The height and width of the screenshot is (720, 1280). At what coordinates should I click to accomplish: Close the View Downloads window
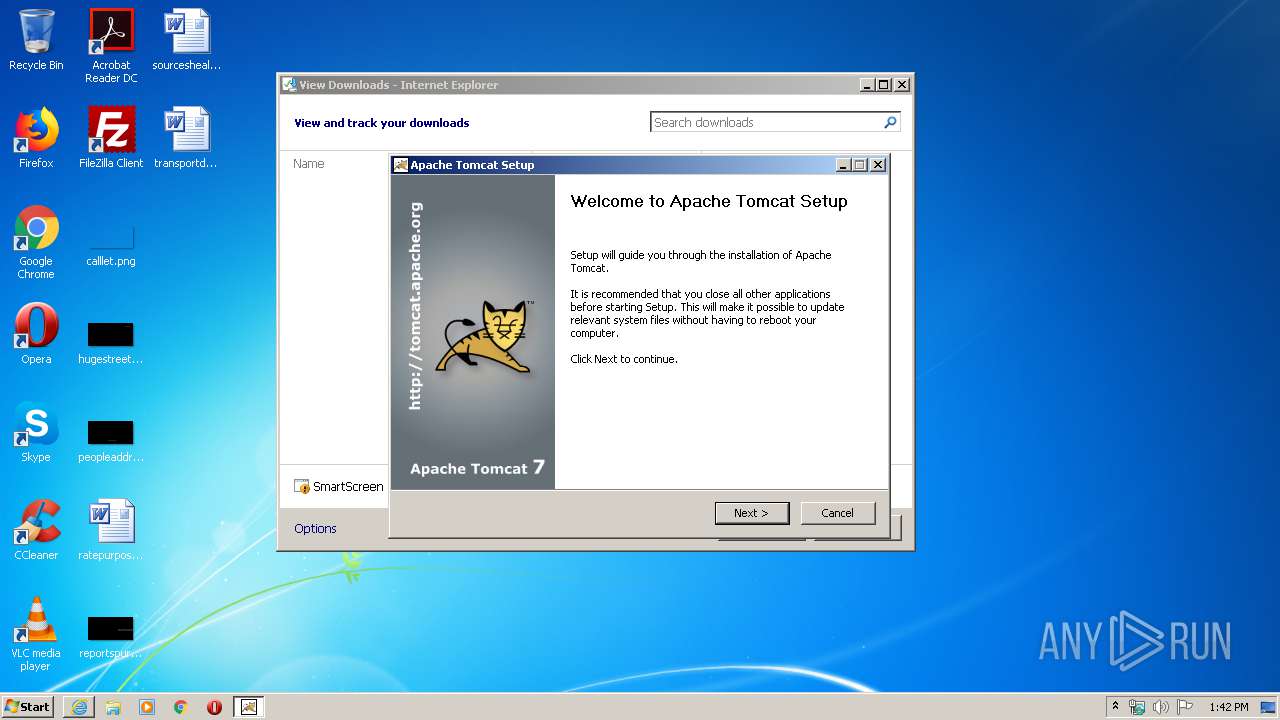(902, 85)
